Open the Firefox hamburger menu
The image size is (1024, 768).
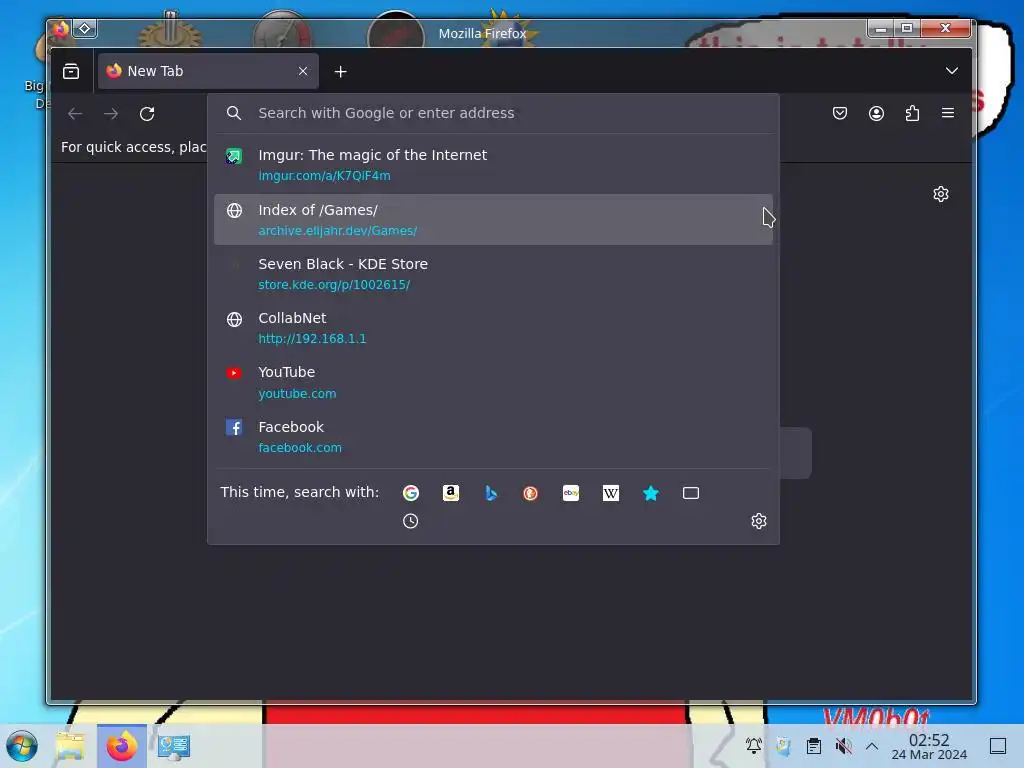click(x=948, y=113)
